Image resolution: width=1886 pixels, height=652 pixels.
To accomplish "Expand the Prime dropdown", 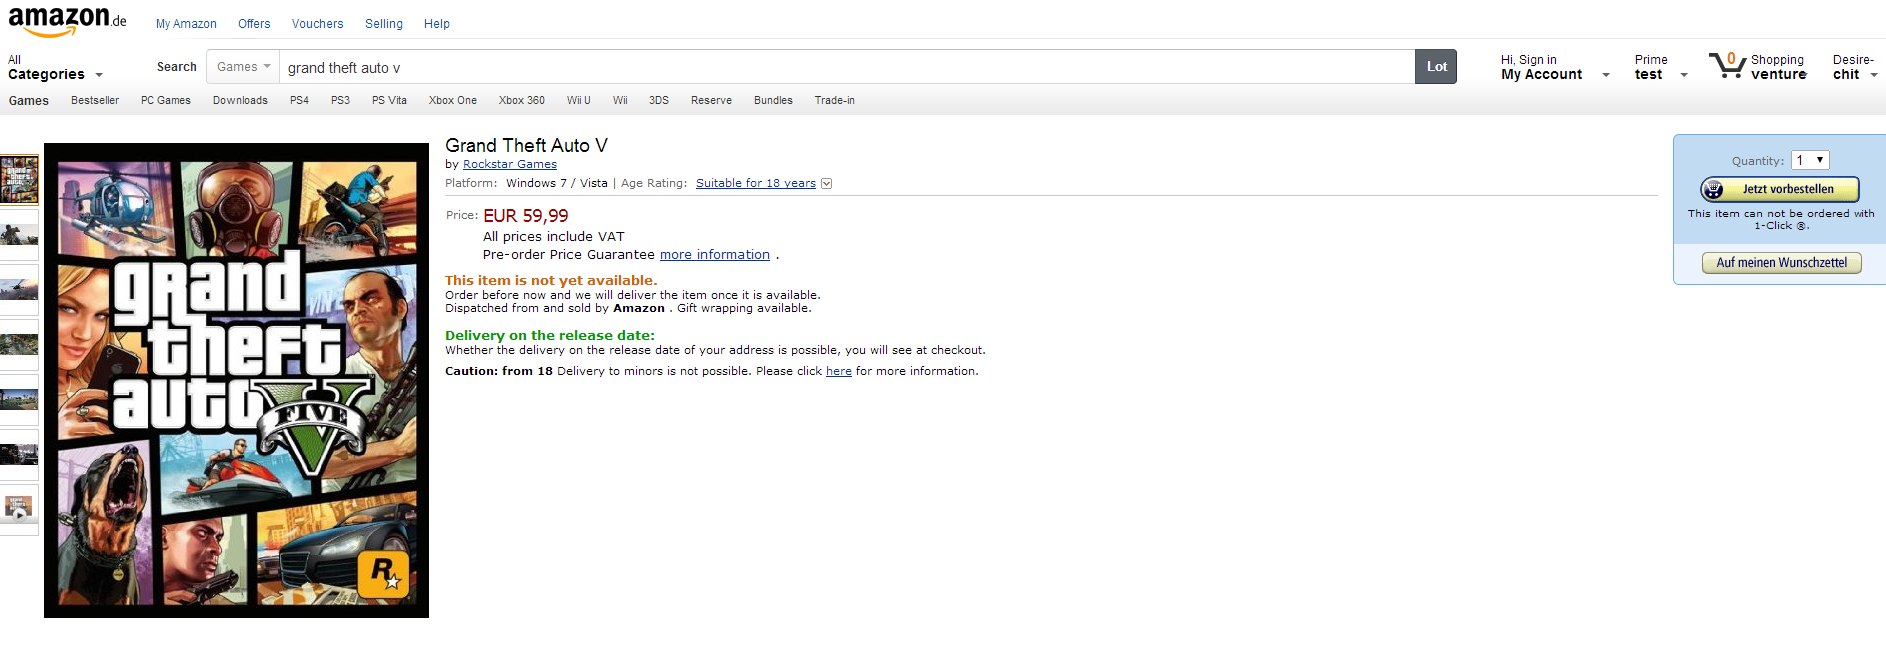I will tap(1660, 68).
